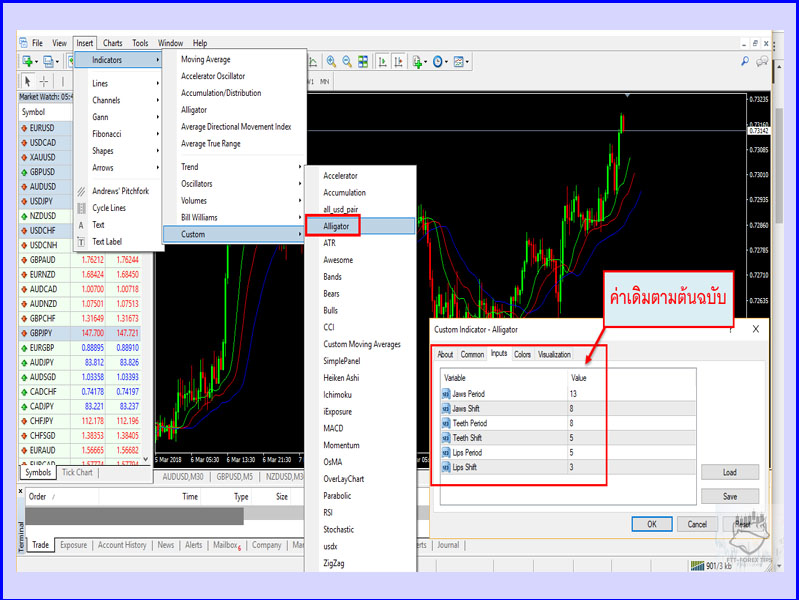Select Alligator in the Custom submenu
Viewport: 800px width, 600px height.
click(x=360, y=226)
